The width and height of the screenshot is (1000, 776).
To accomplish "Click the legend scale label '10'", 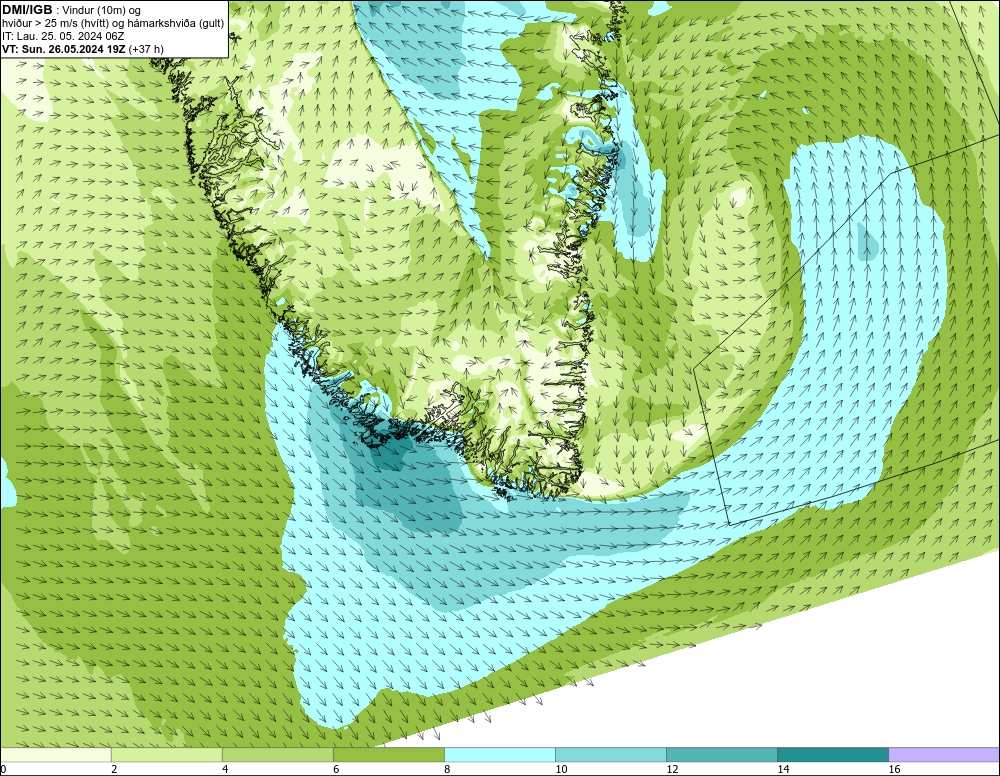I will pyautogui.click(x=561, y=769).
